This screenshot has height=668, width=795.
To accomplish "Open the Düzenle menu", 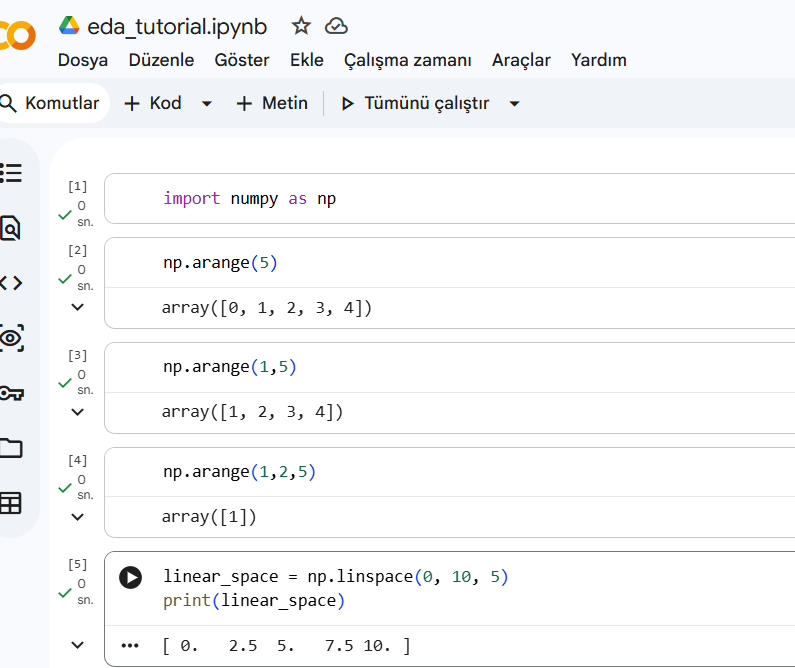I will tap(161, 60).
